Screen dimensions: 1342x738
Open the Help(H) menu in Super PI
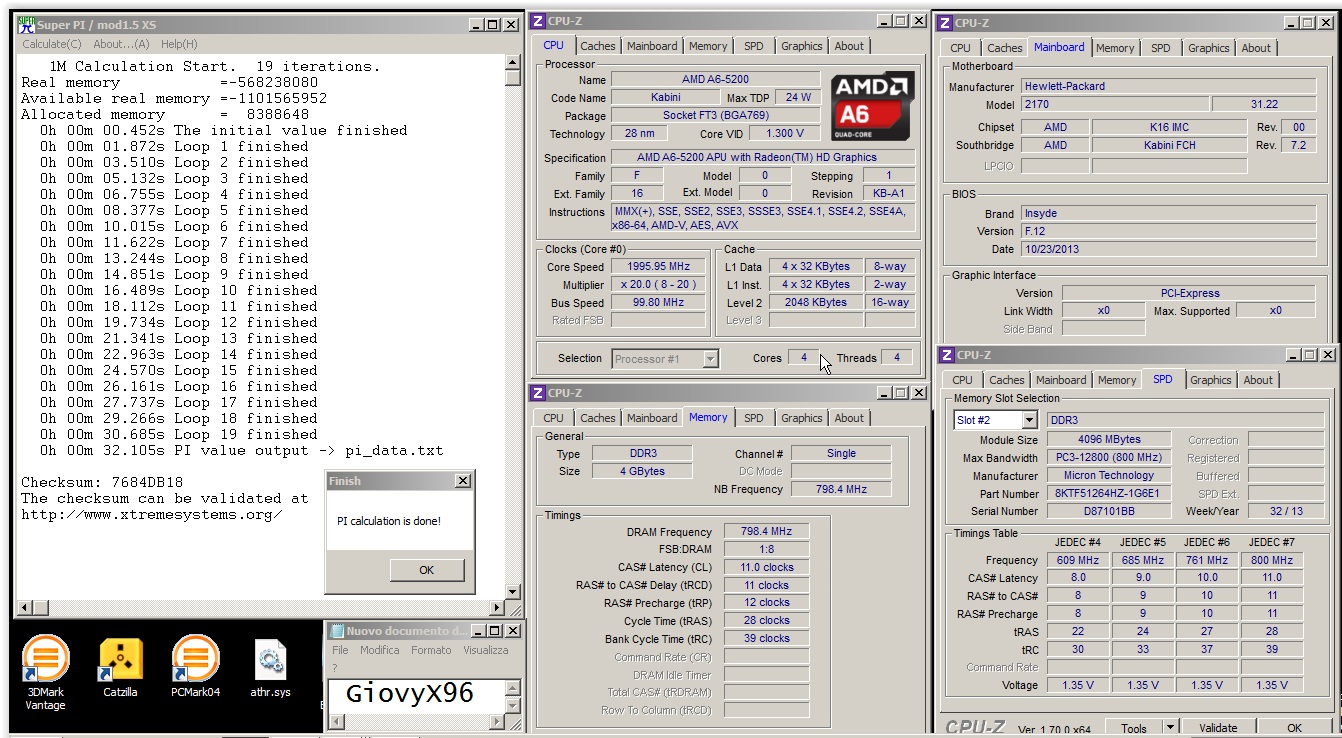(x=179, y=44)
